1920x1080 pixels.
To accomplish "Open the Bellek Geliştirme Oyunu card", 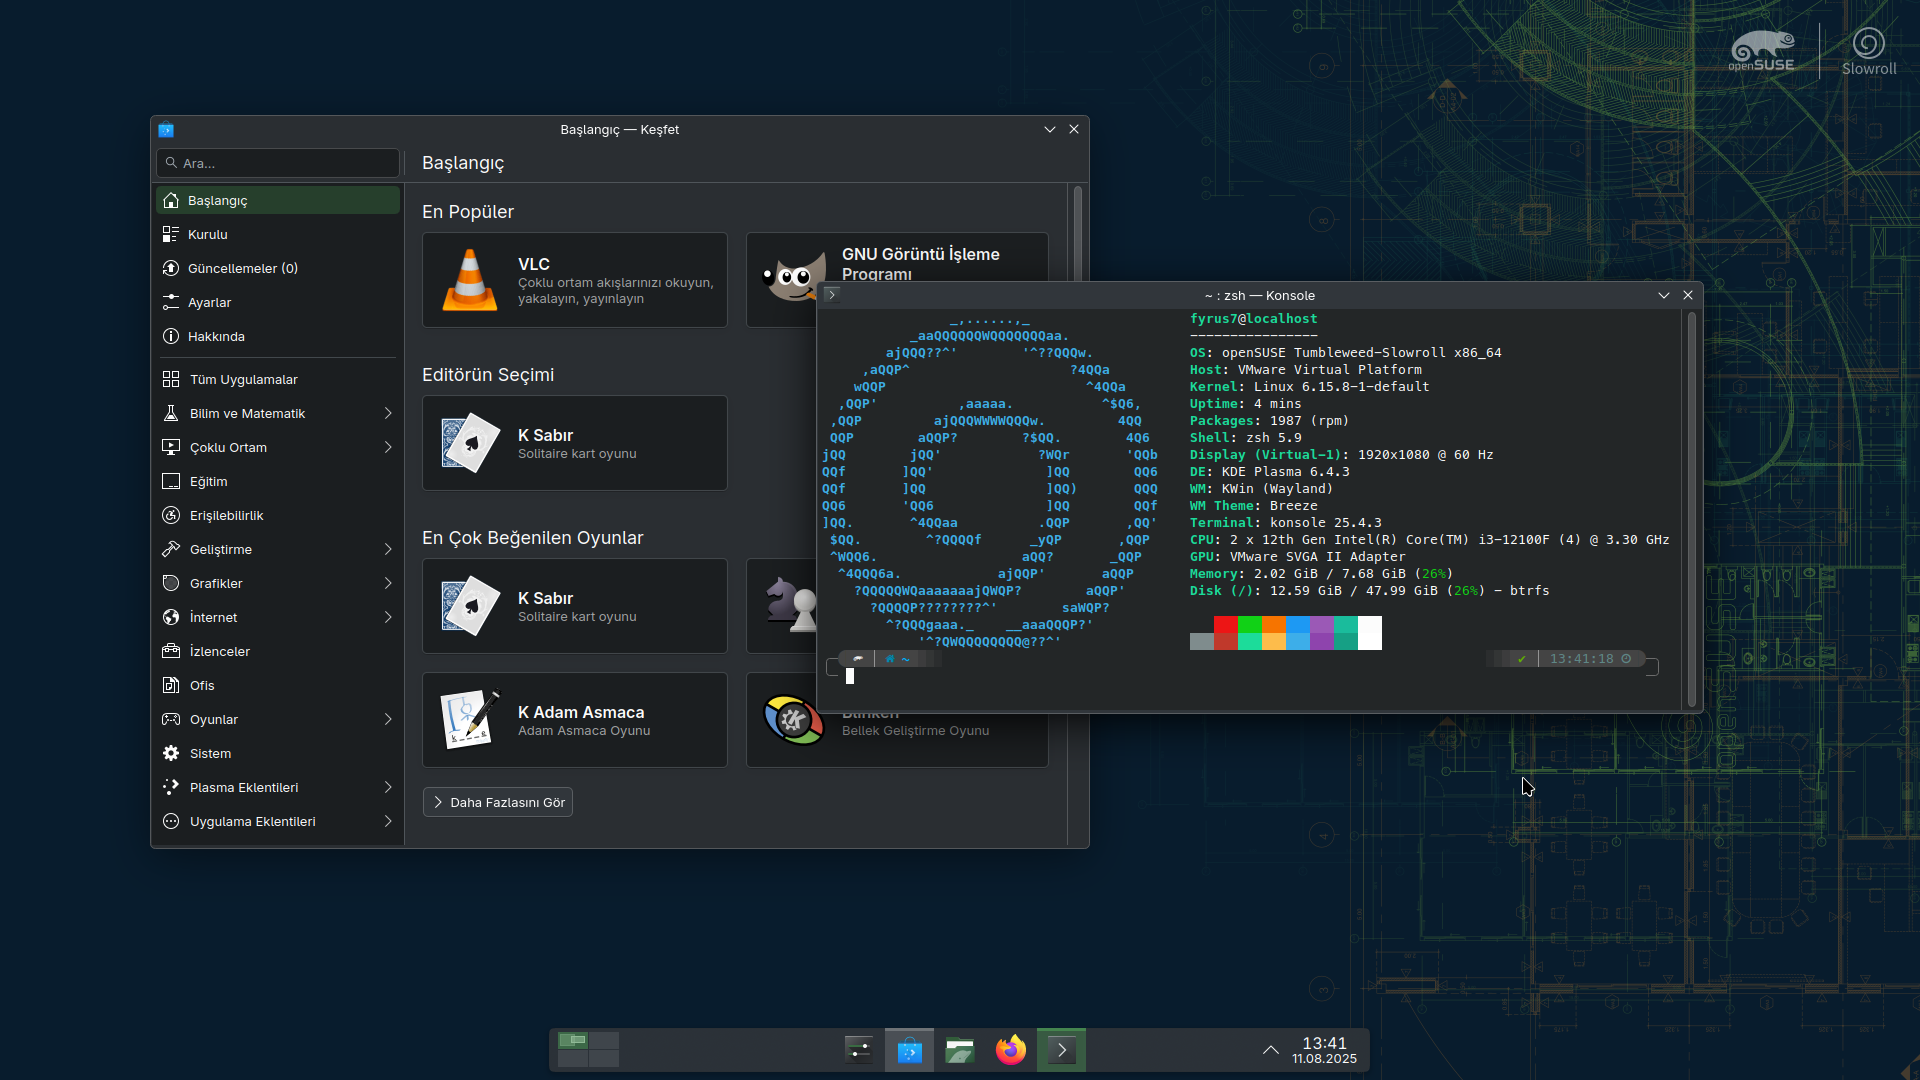I will [897, 740].
